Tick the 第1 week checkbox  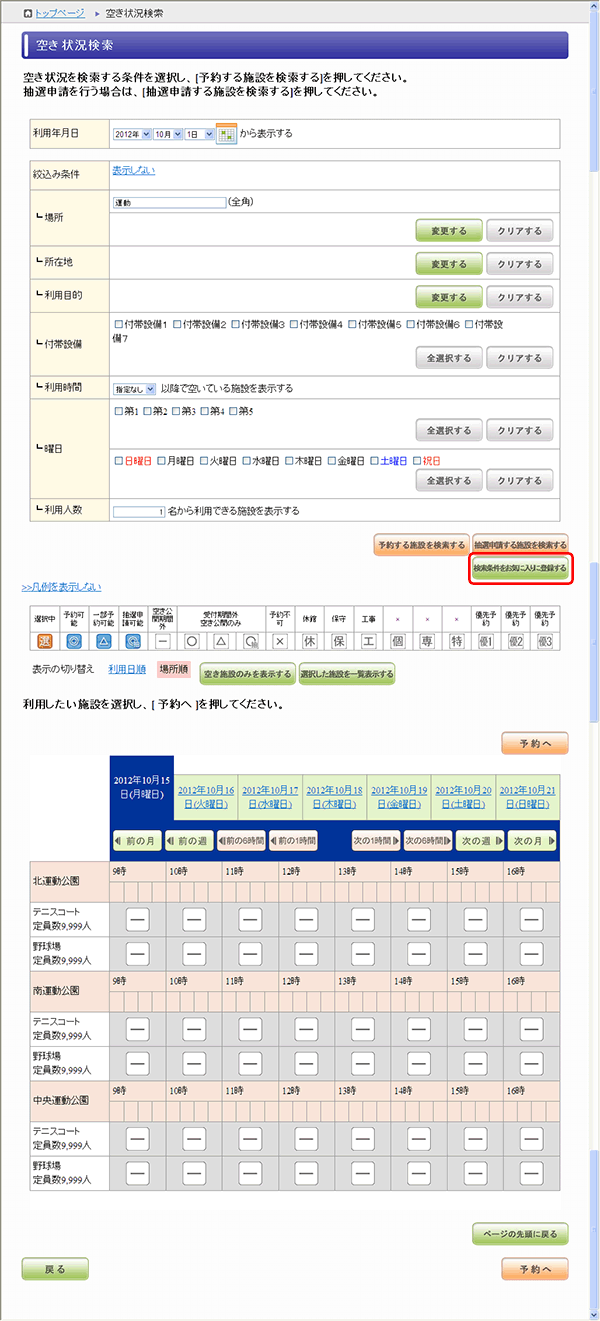119,411
